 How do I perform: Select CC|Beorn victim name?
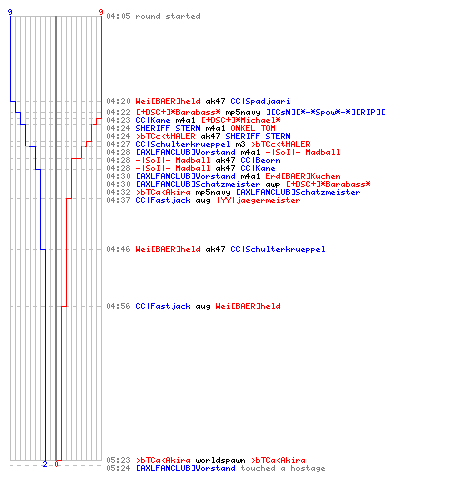coord(260,160)
